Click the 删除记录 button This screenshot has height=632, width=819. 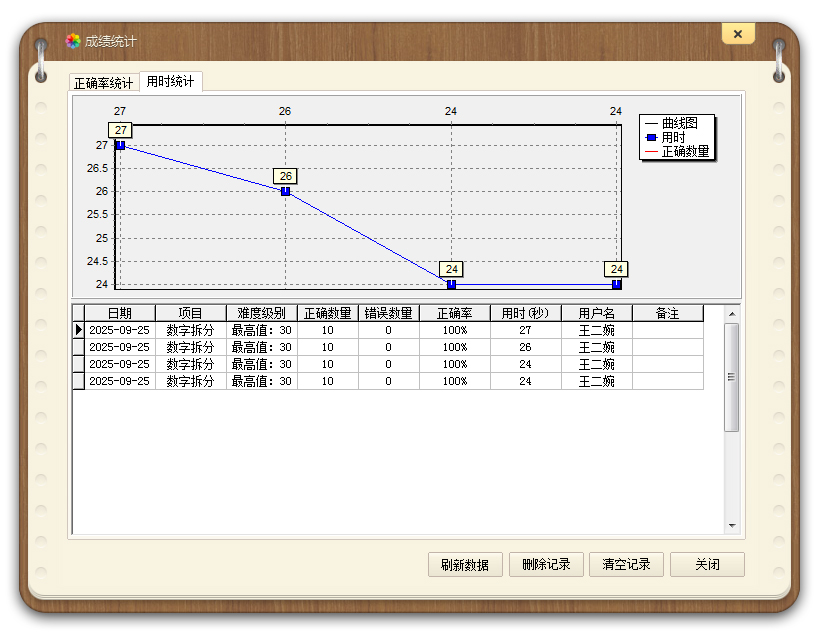[x=546, y=565]
